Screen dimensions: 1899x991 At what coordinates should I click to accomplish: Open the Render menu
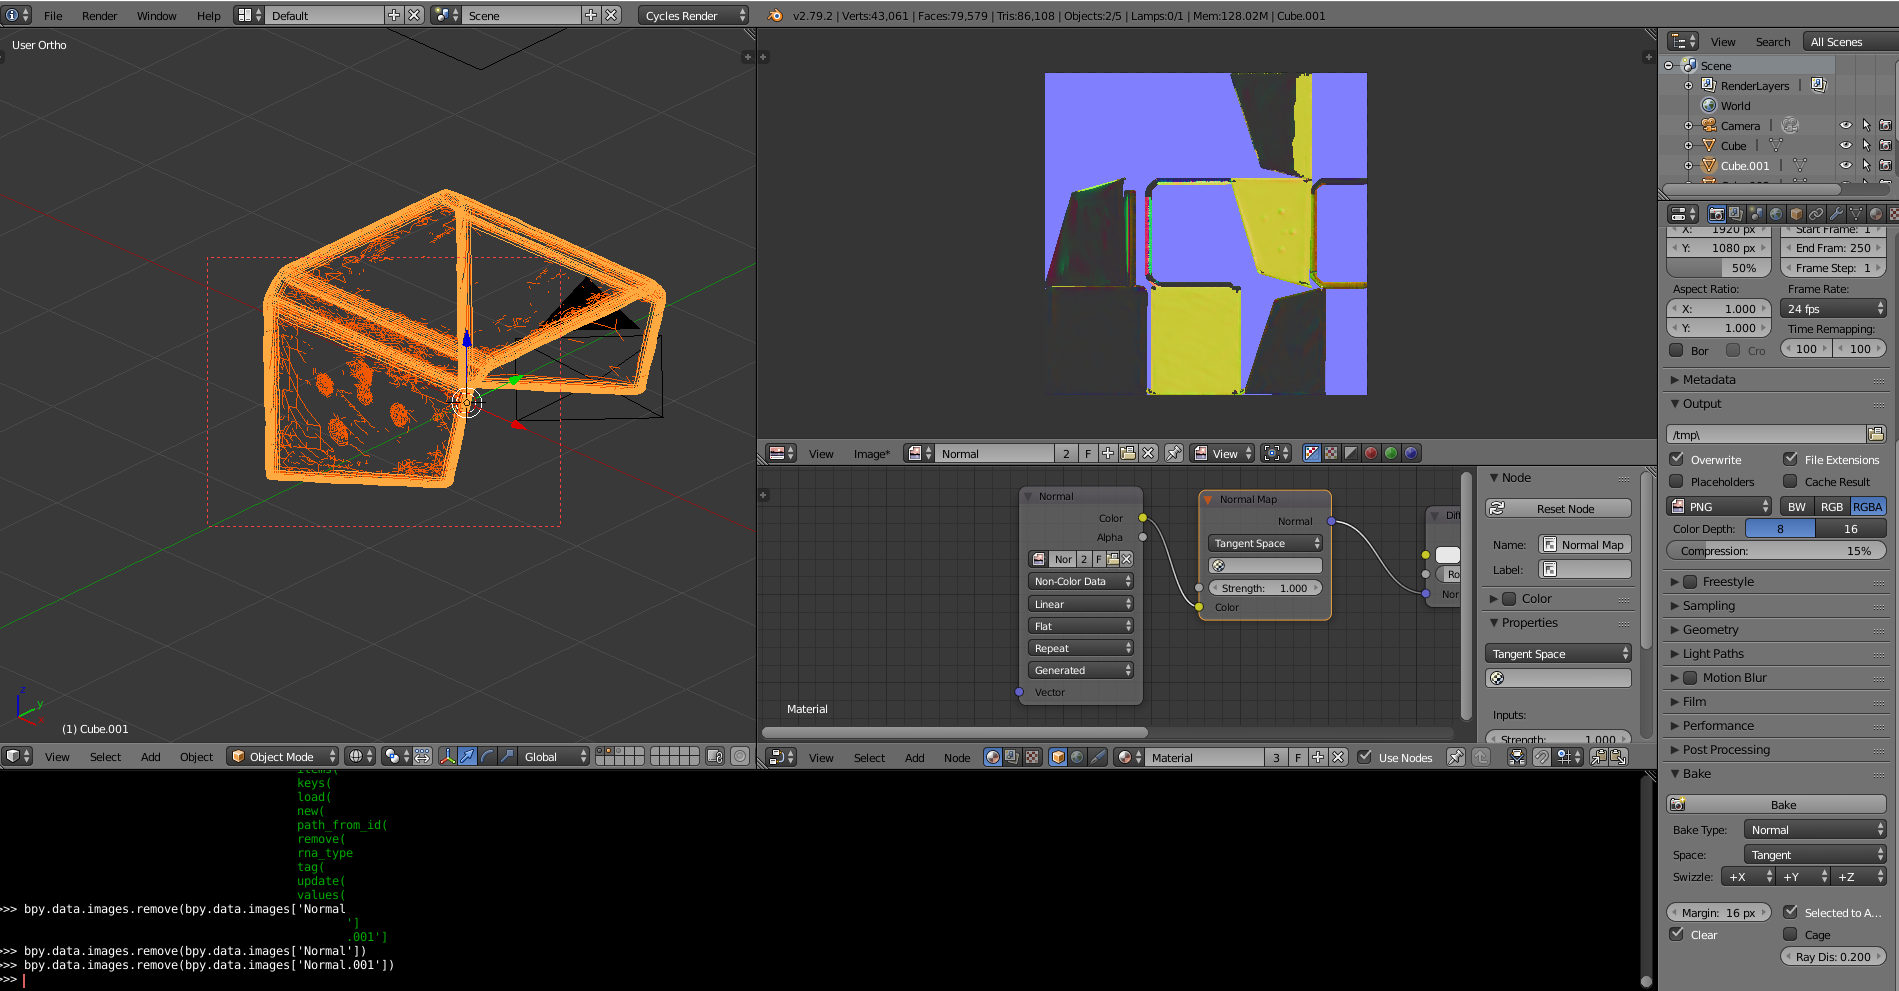click(x=100, y=15)
